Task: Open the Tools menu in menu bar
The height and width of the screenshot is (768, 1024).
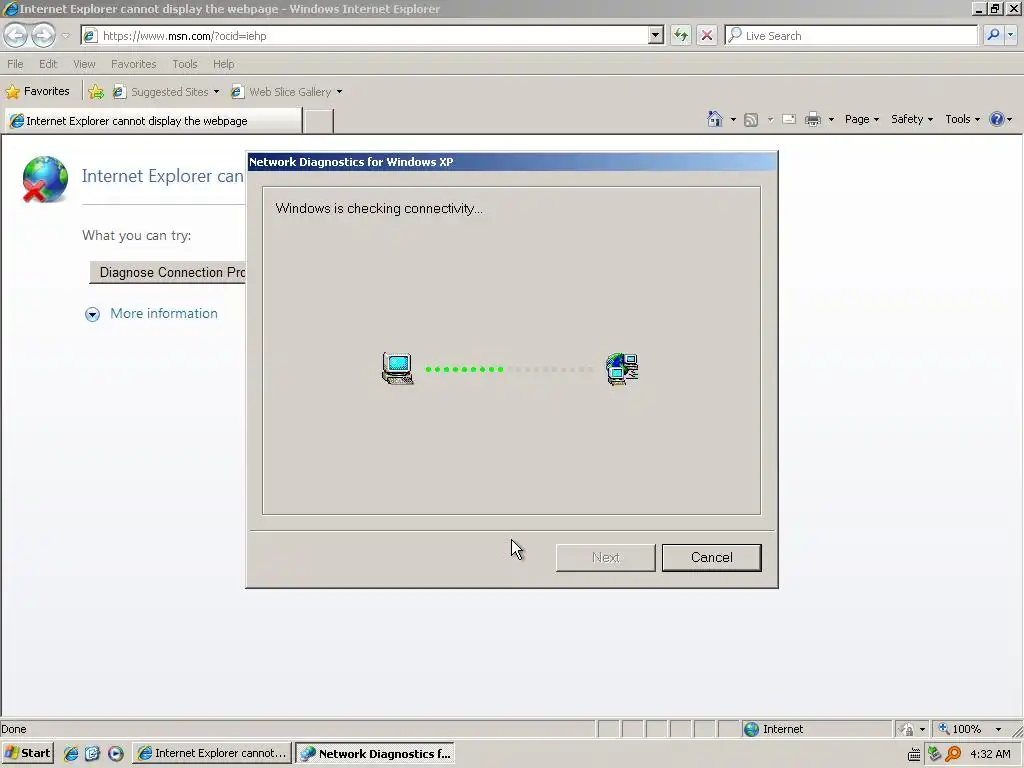Action: coord(185,64)
